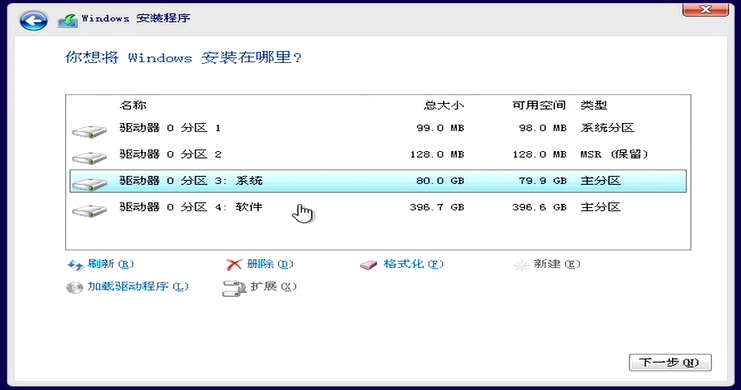The image size is (741, 390).
Task: Select 驱动器 0 分区 4: 软件 row
Action: 378,208
